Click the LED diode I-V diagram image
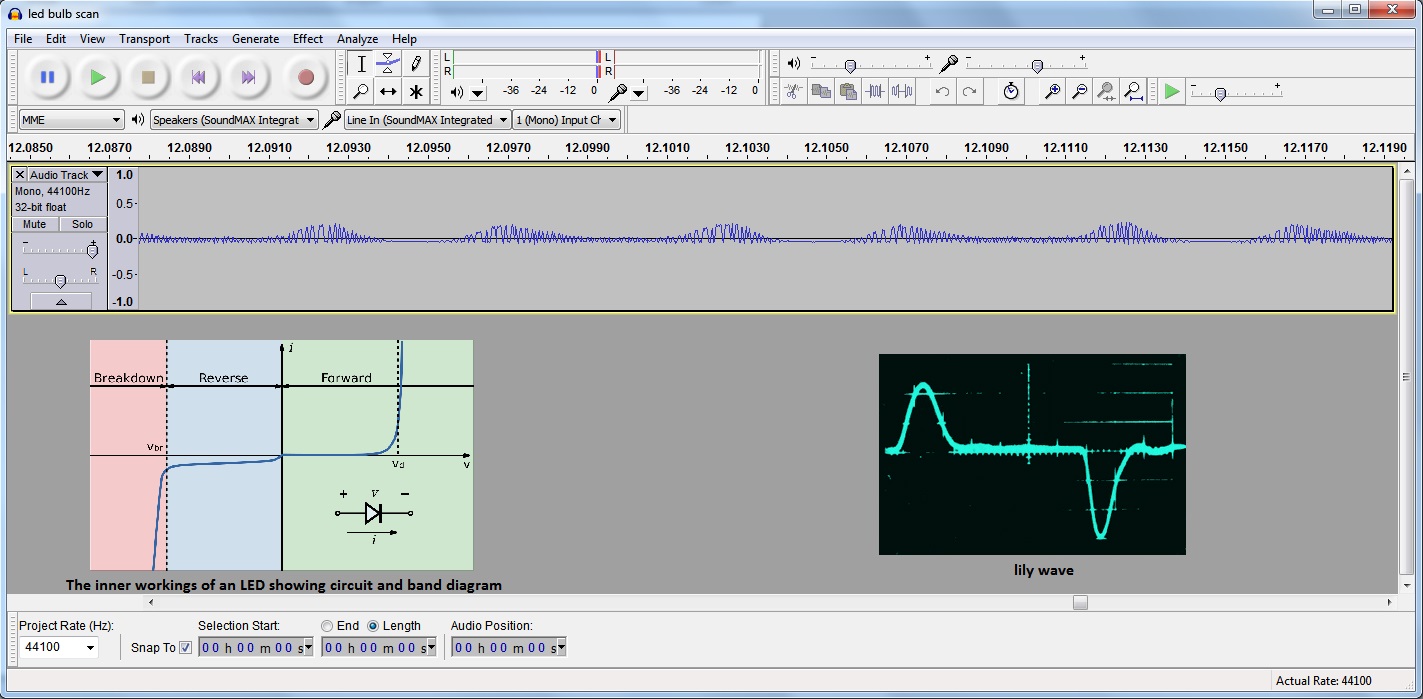The image size is (1423, 699). click(281, 455)
